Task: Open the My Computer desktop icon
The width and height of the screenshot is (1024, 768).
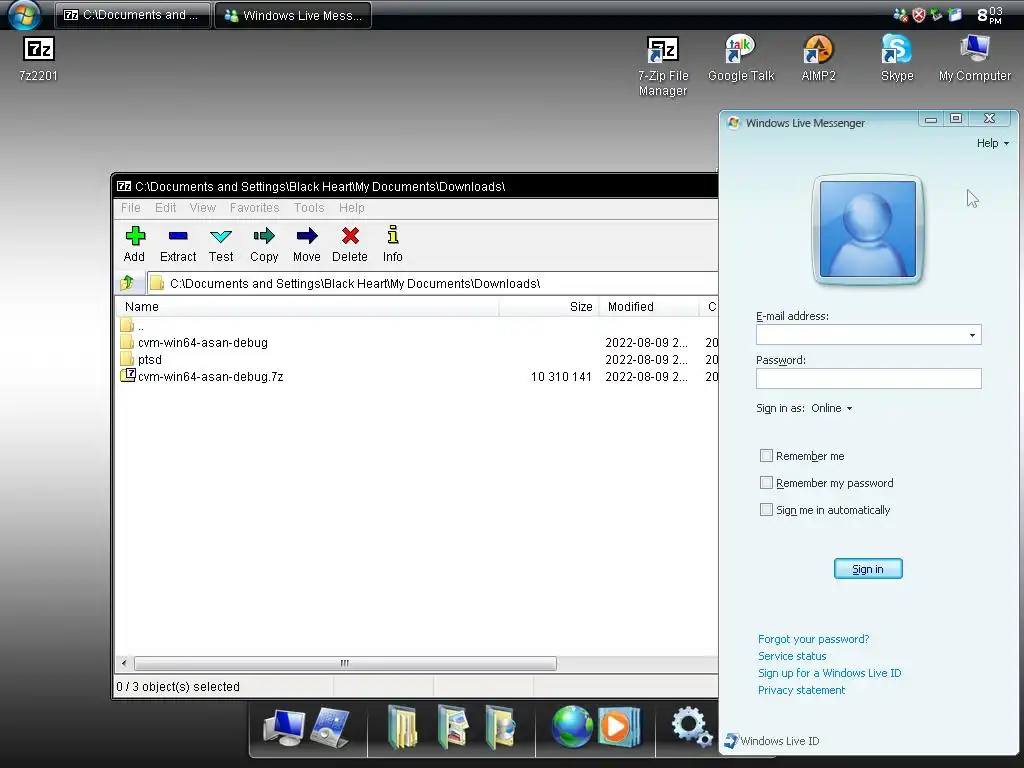Action: (974, 59)
